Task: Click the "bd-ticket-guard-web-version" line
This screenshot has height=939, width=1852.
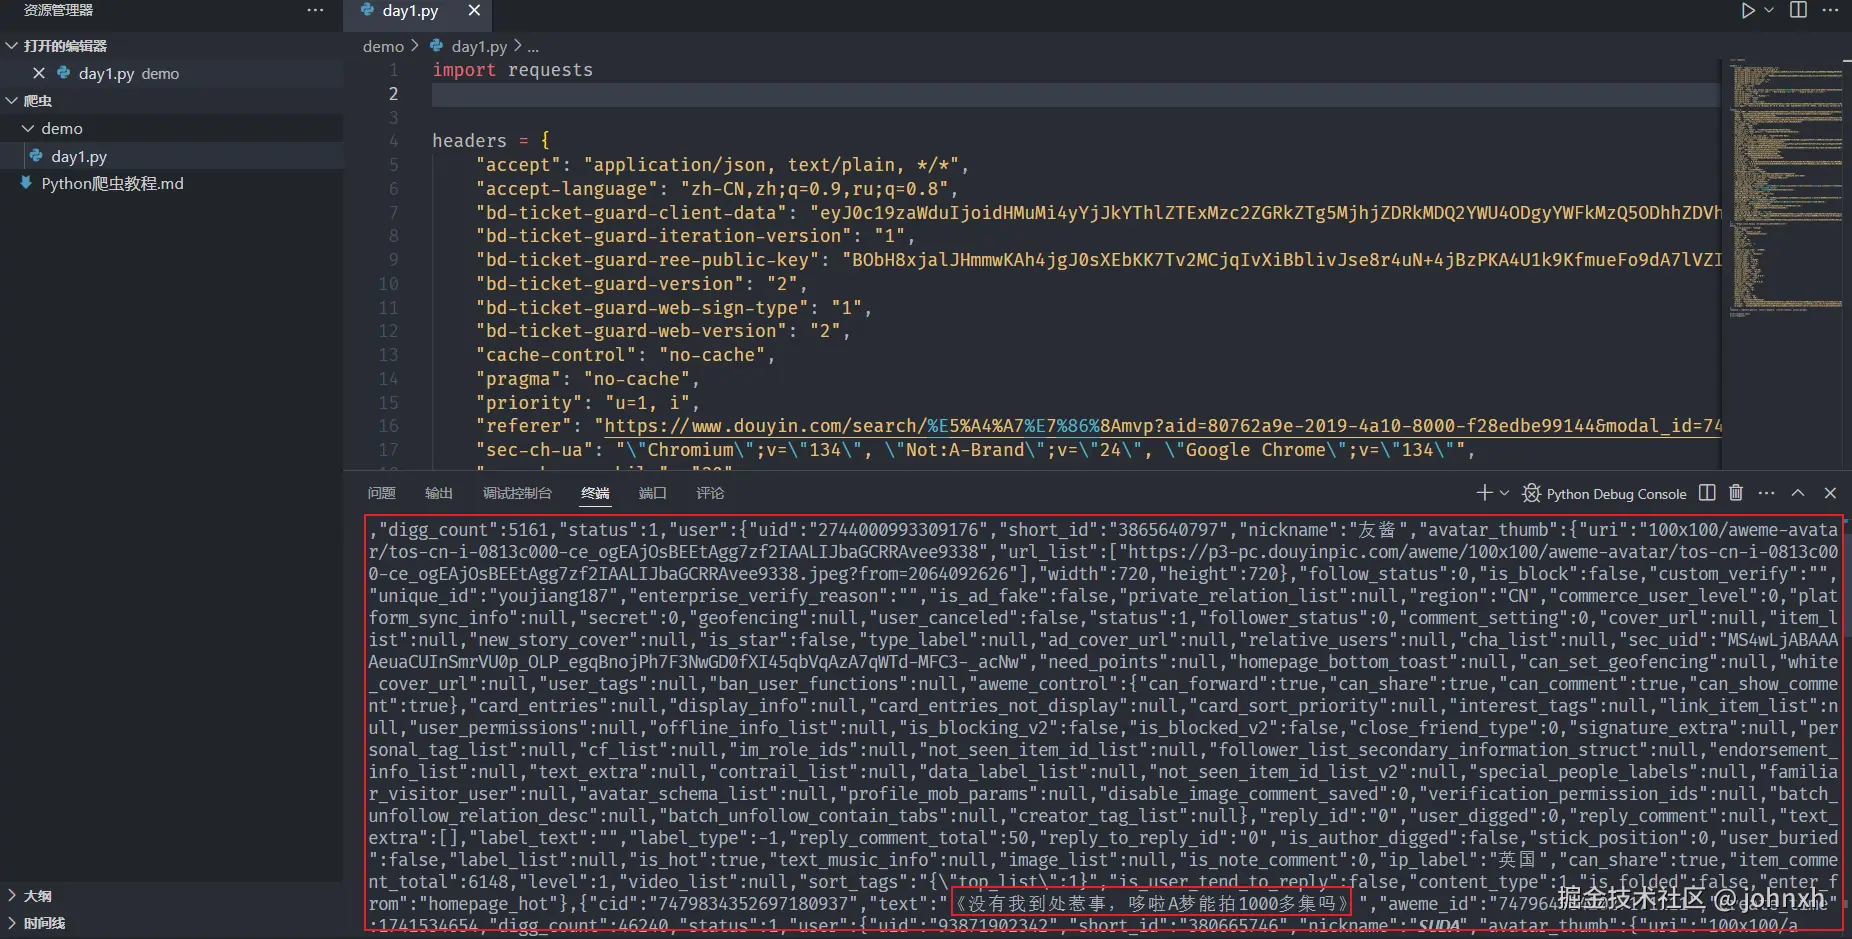Action: click(663, 331)
